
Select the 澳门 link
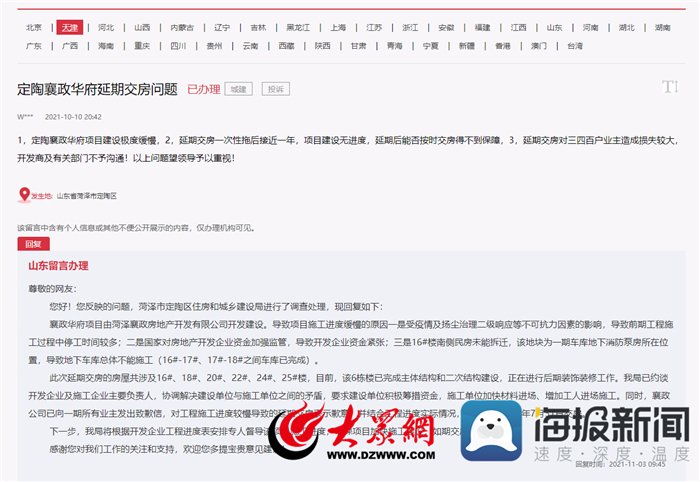click(539, 46)
